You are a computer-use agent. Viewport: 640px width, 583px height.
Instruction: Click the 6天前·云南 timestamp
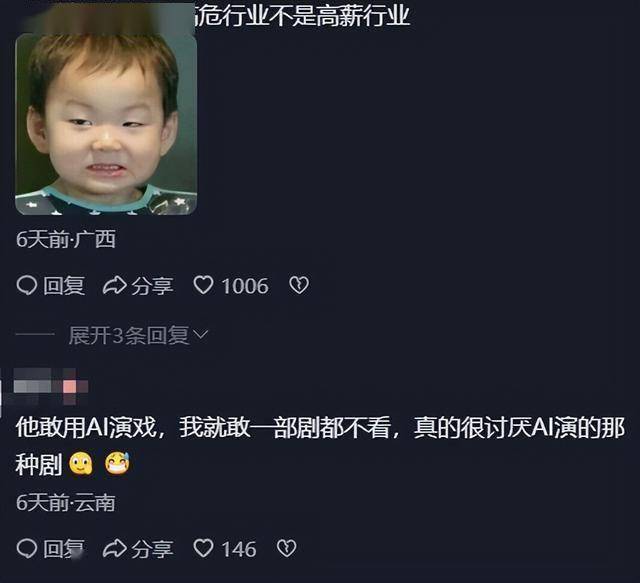66,503
